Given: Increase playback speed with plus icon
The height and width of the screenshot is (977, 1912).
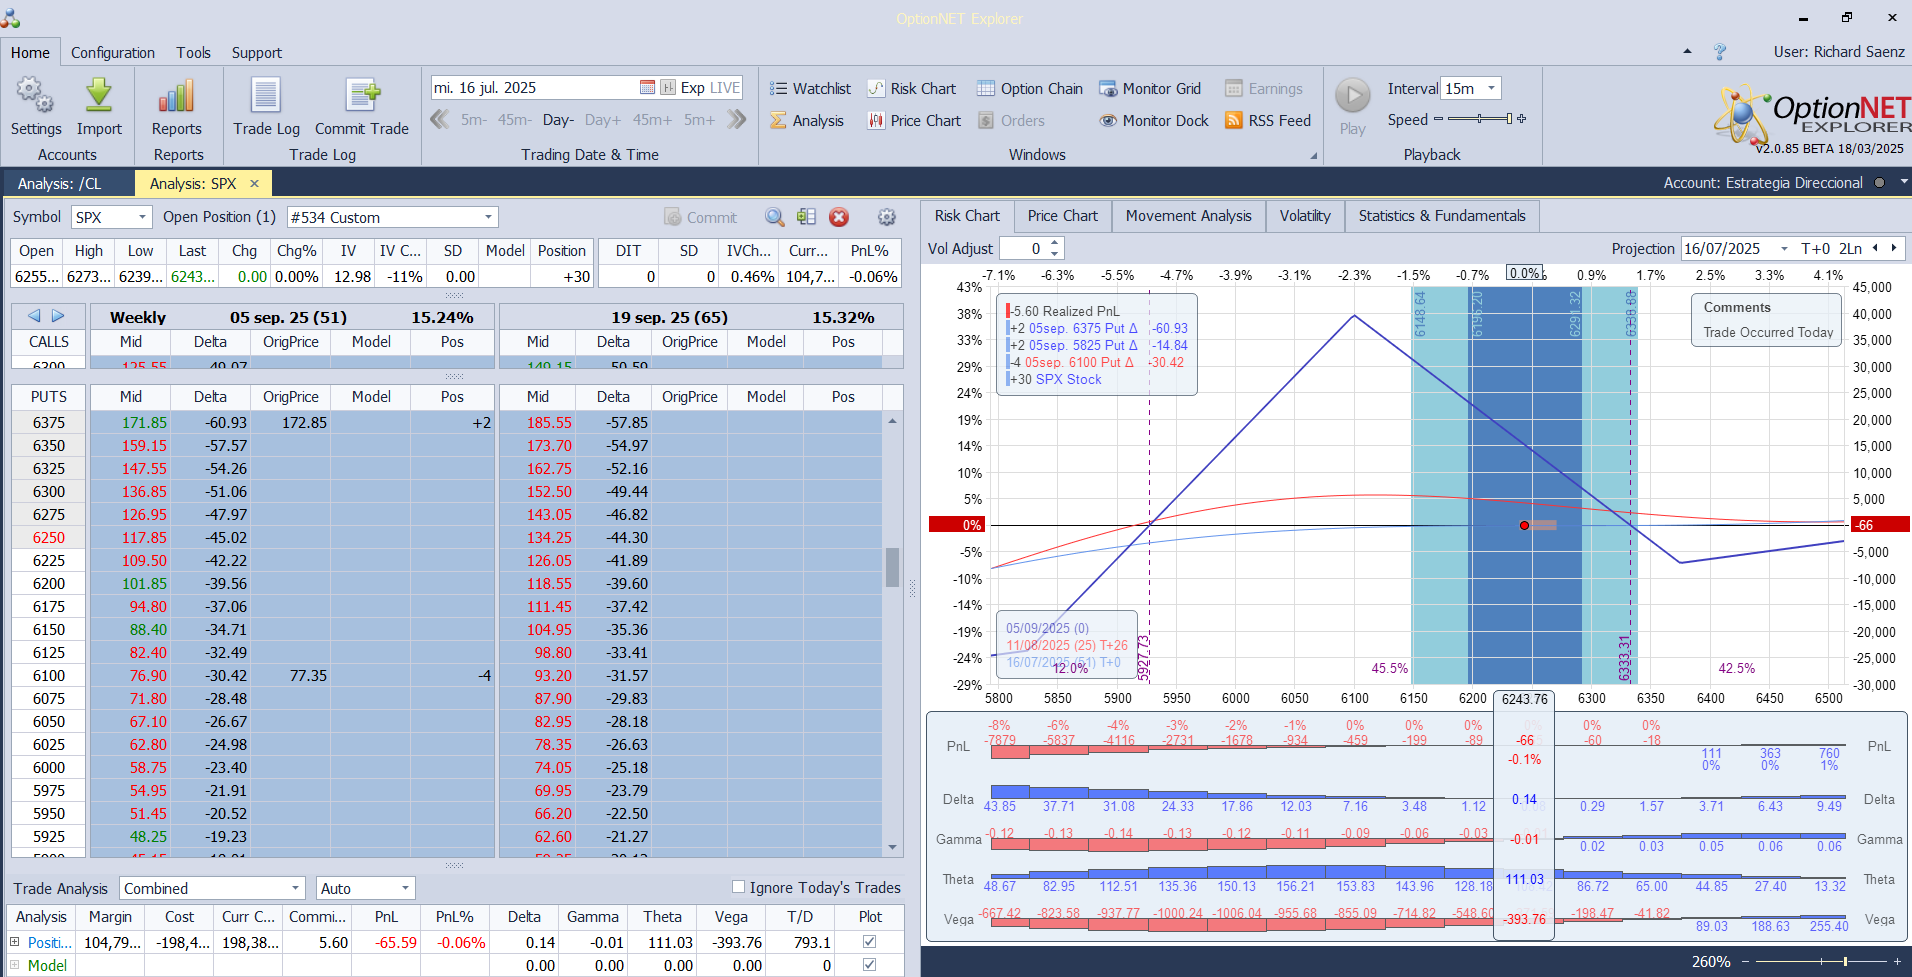Looking at the screenshot, I should (x=1522, y=119).
